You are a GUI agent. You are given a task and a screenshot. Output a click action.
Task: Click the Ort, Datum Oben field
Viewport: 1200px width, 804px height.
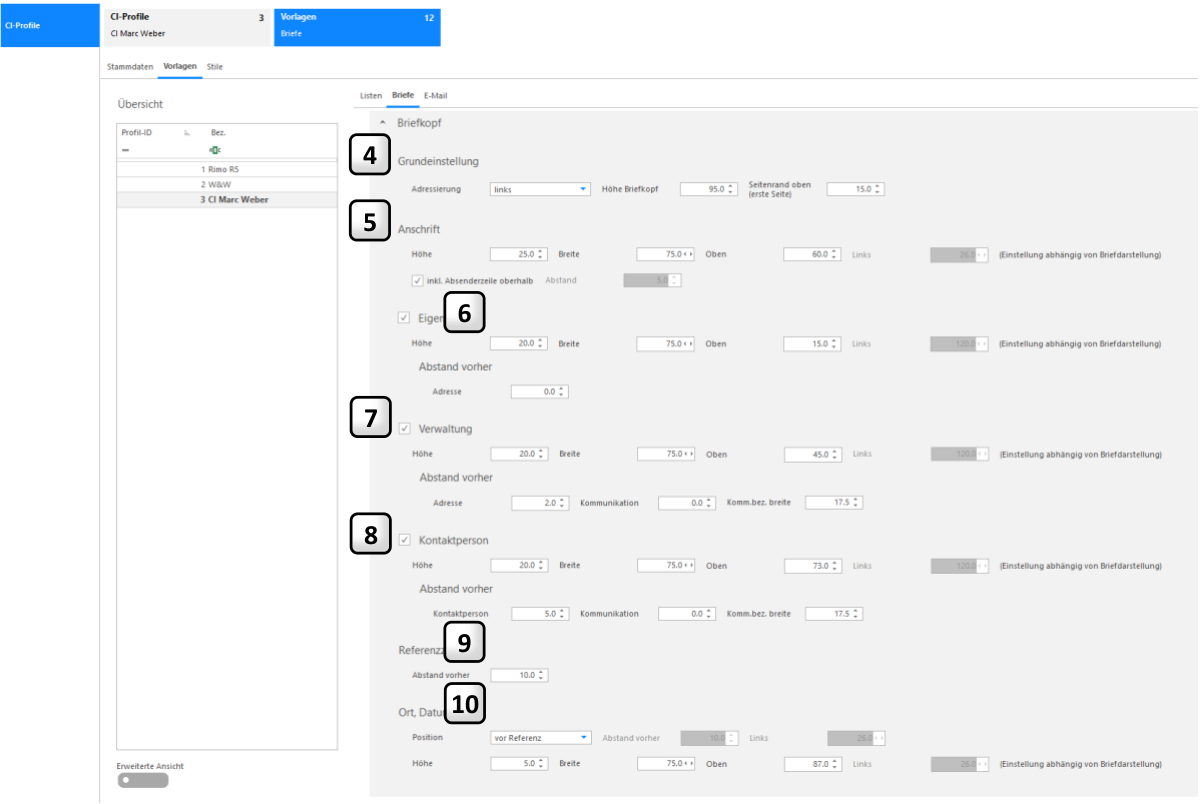813,764
